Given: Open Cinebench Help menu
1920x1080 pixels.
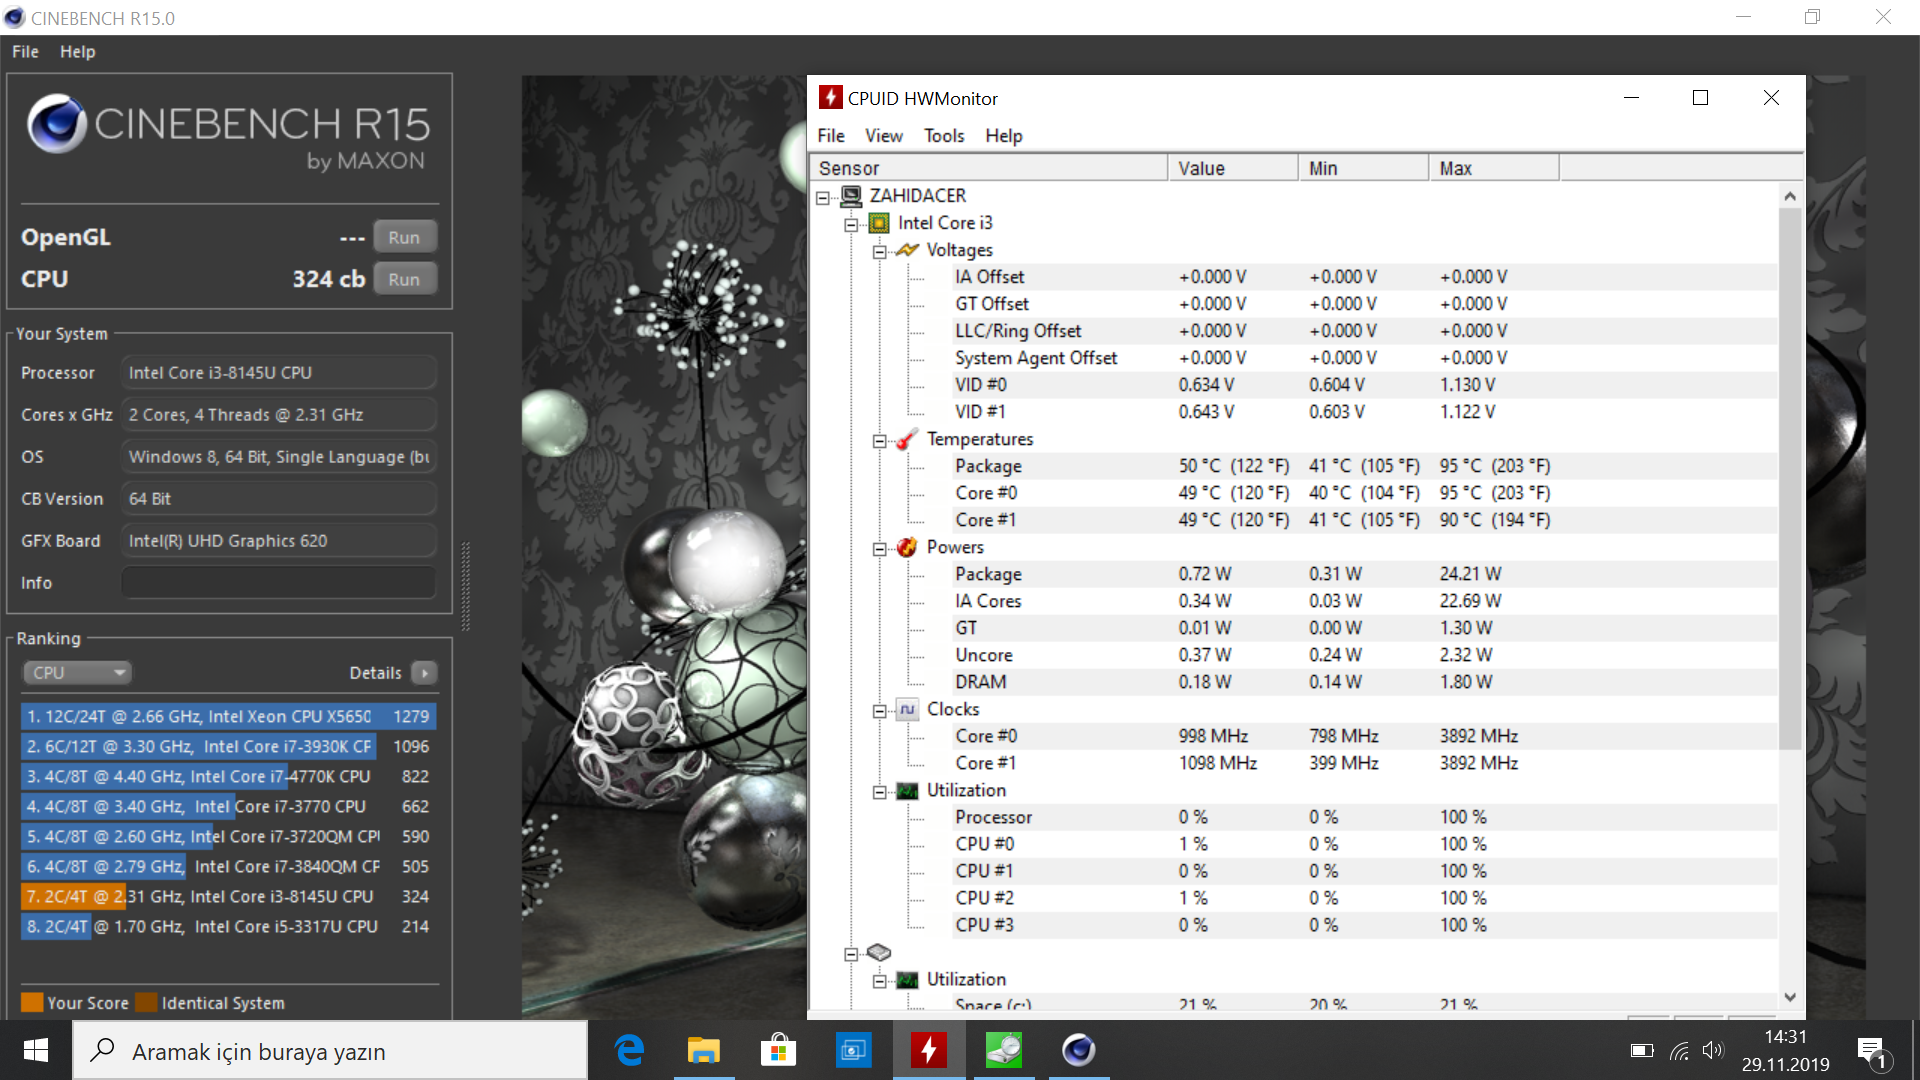Looking at the screenshot, I should (x=77, y=52).
